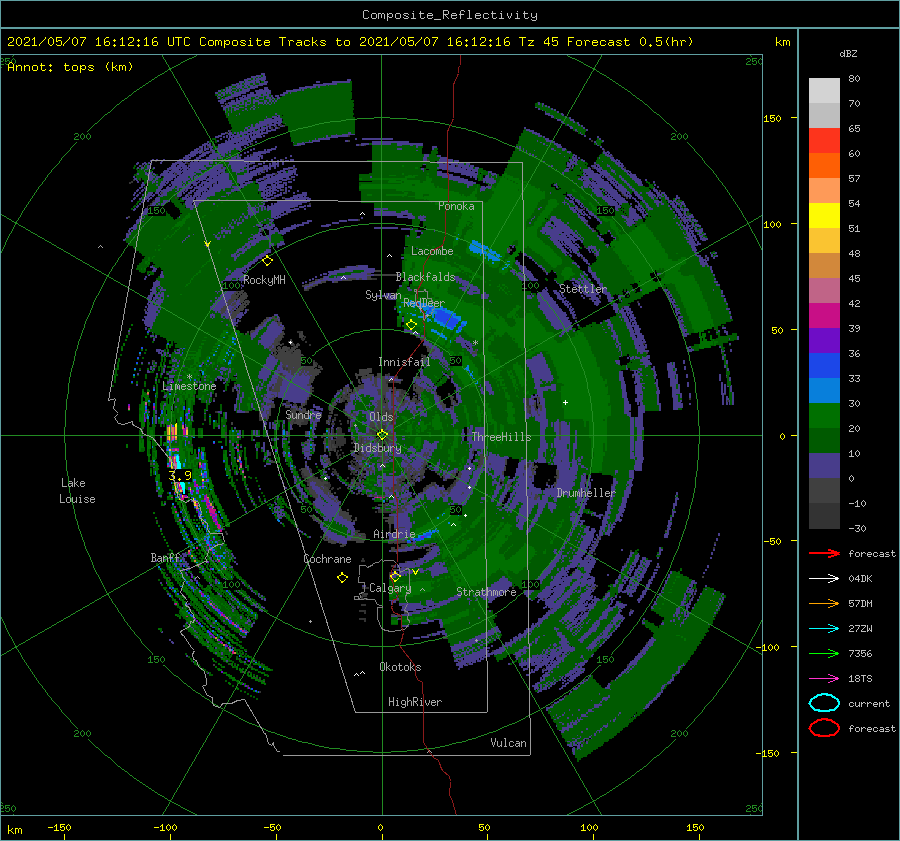Click the Blackfalds town label

tap(425, 277)
